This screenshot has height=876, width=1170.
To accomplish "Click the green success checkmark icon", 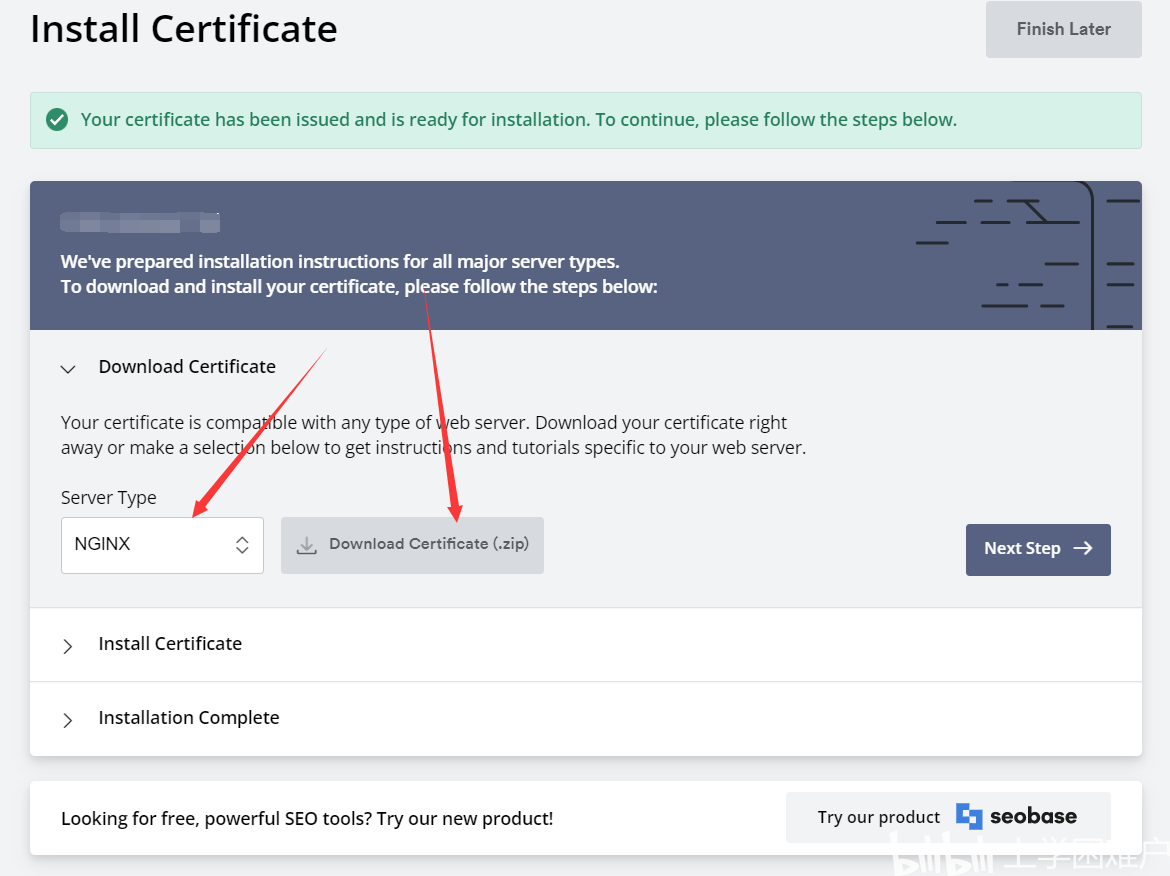I will tap(57, 119).
